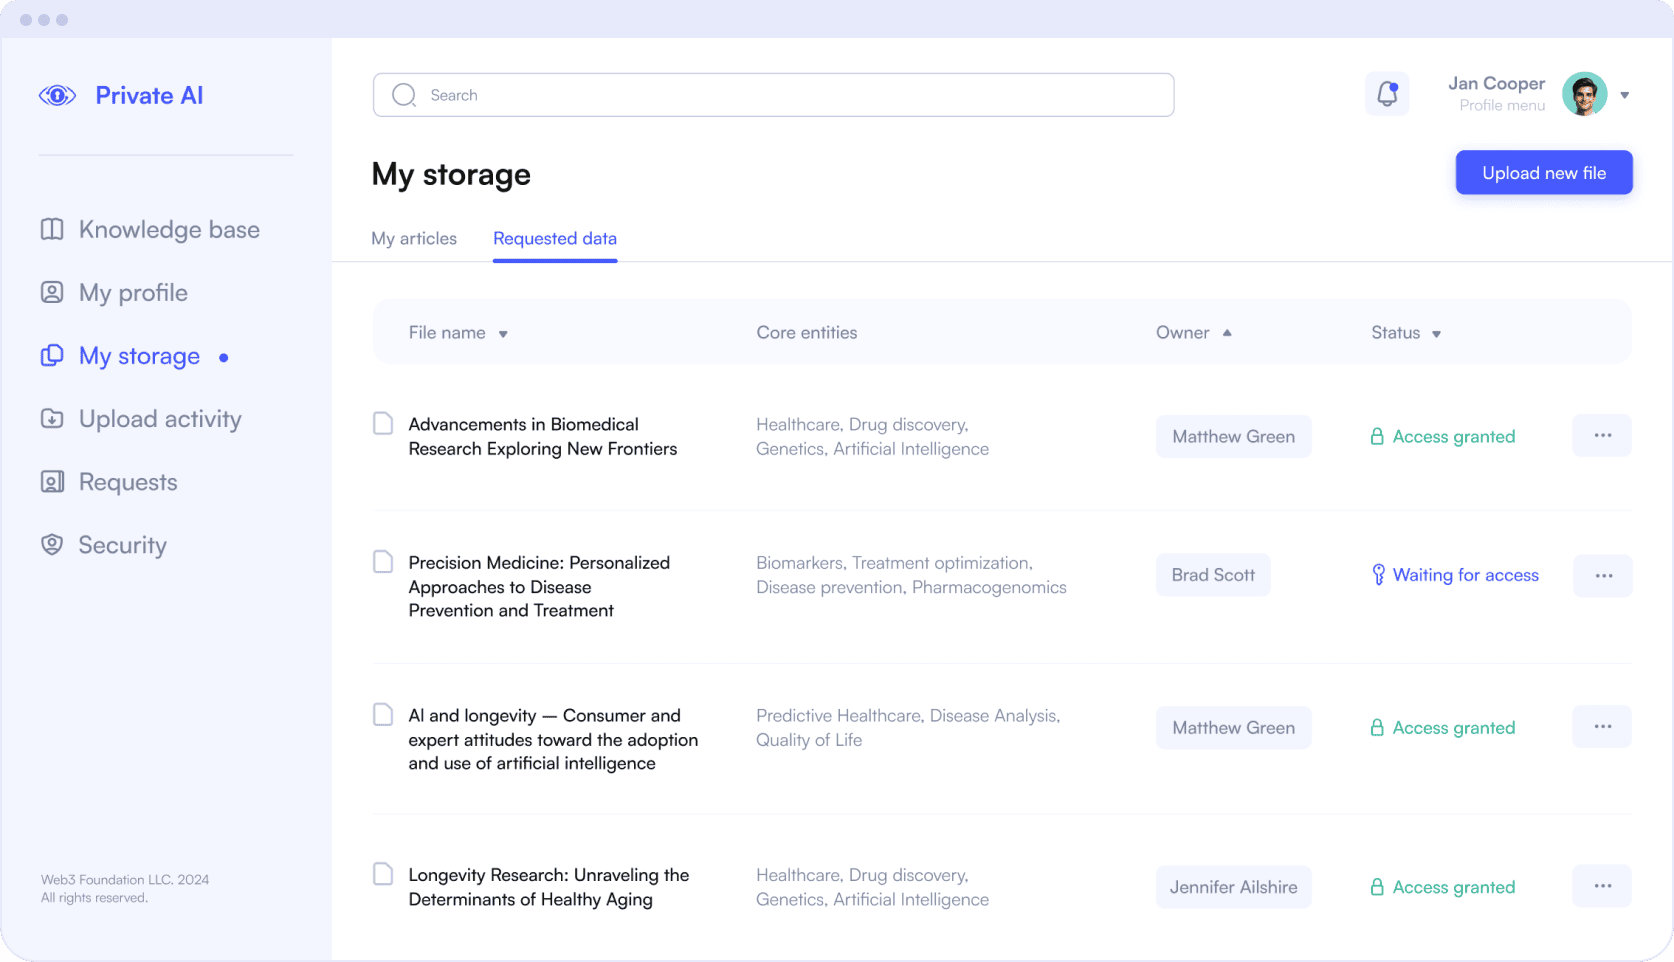Switch to the My articles tab
This screenshot has height=962, width=1674.
(414, 239)
